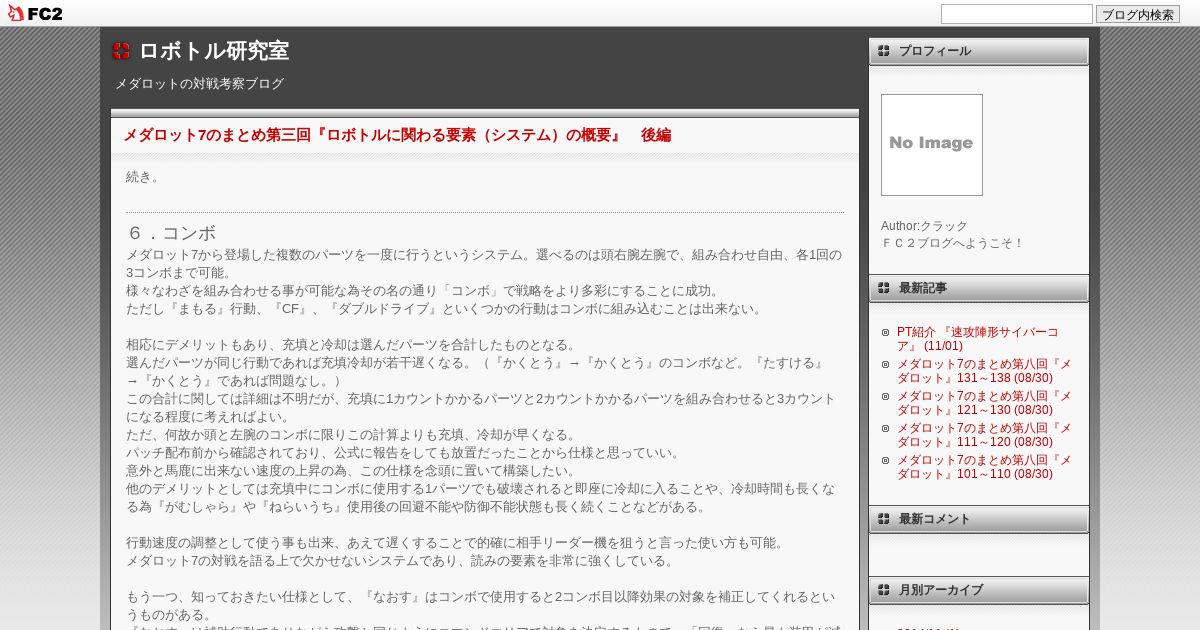Screen dimensions: 1200x630
Task: Click the プロフィール header label
Action: 934,51
